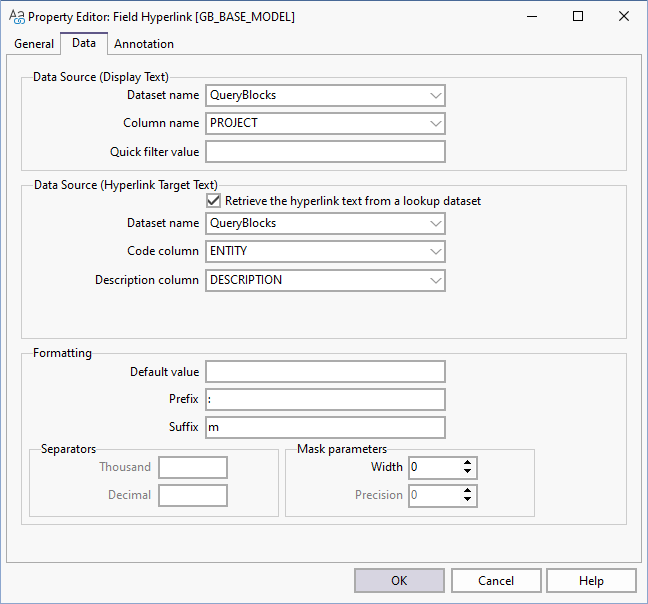
Task: Open the Column name PROJECT dropdown
Action: point(435,124)
